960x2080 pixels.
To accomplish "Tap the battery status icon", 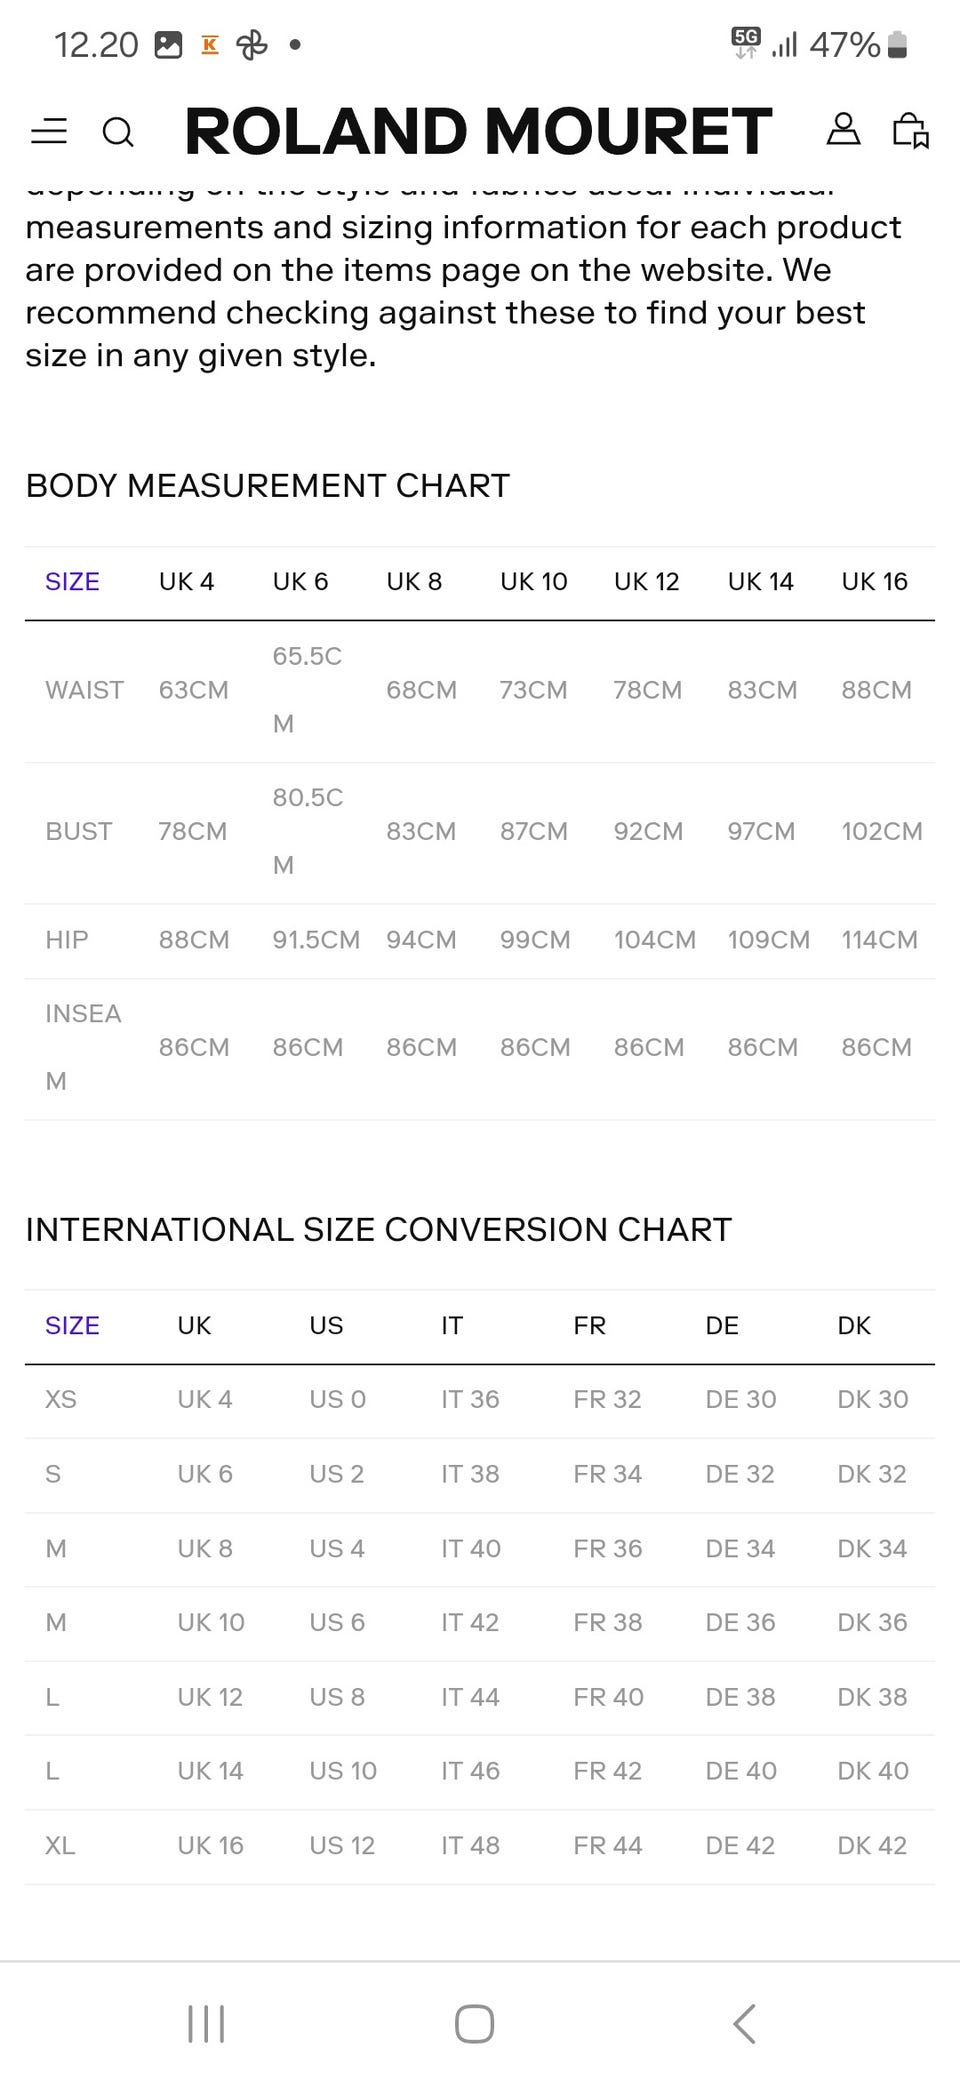I will tap(897, 45).
